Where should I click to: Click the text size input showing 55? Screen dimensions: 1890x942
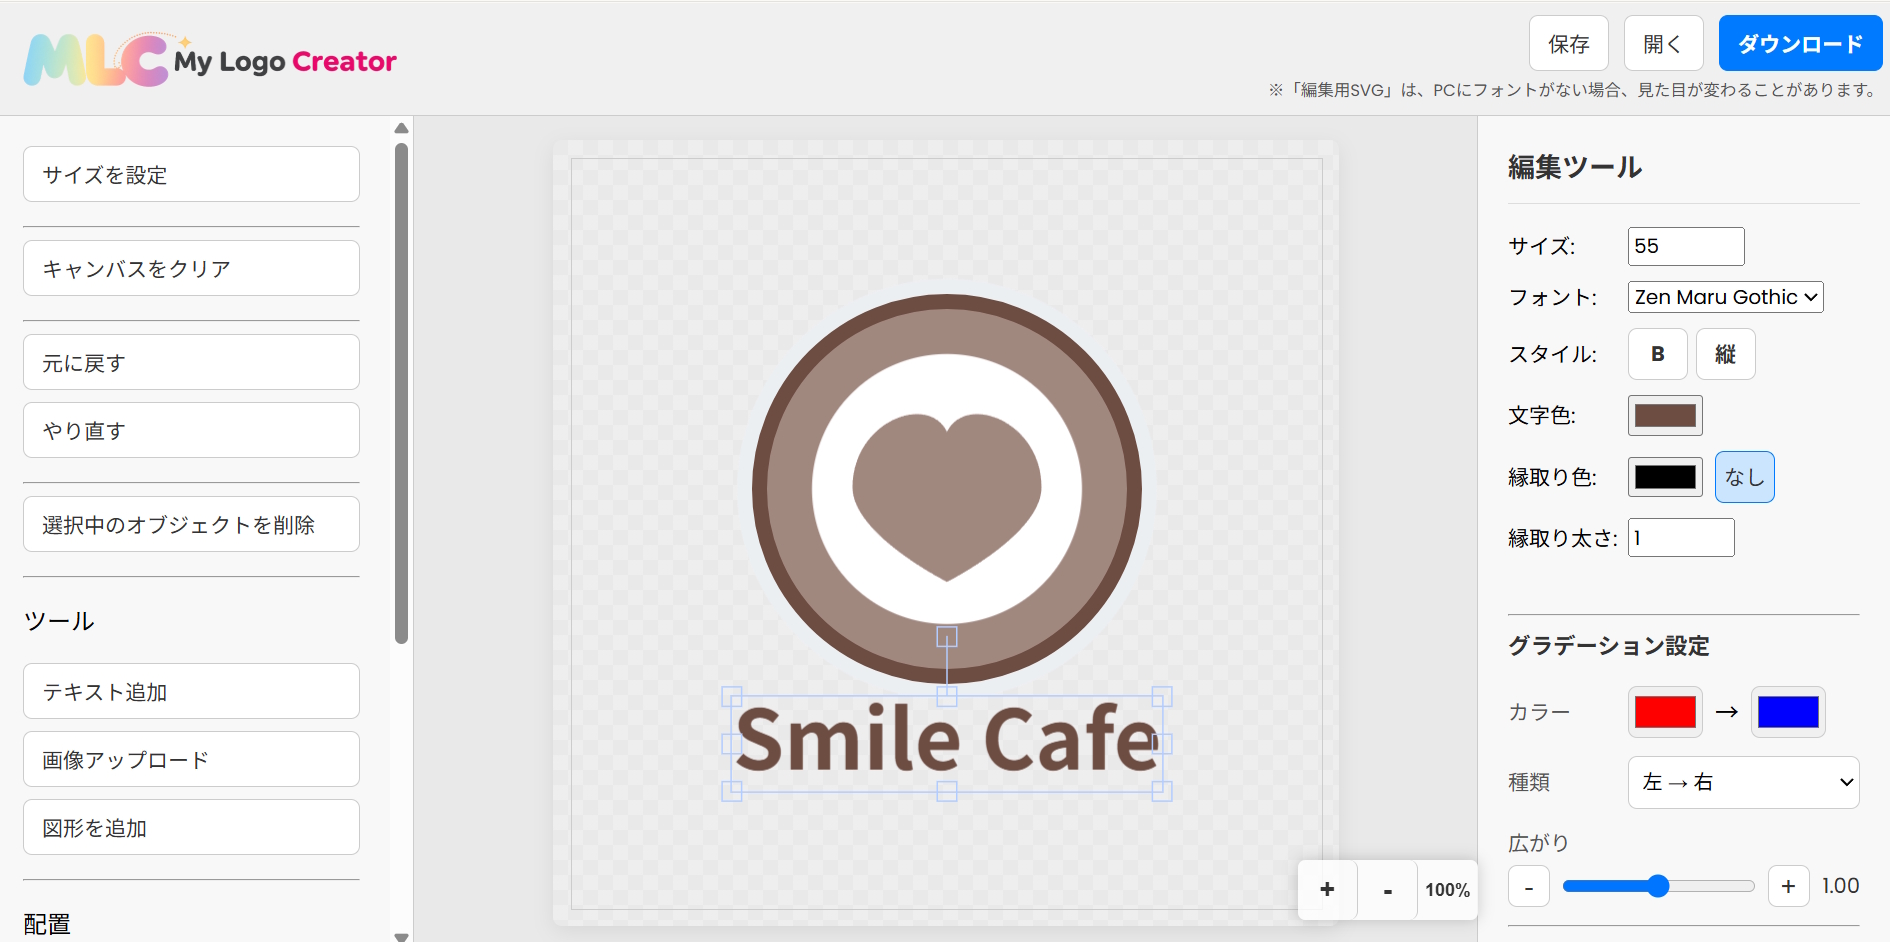[x=1685, y=246]
